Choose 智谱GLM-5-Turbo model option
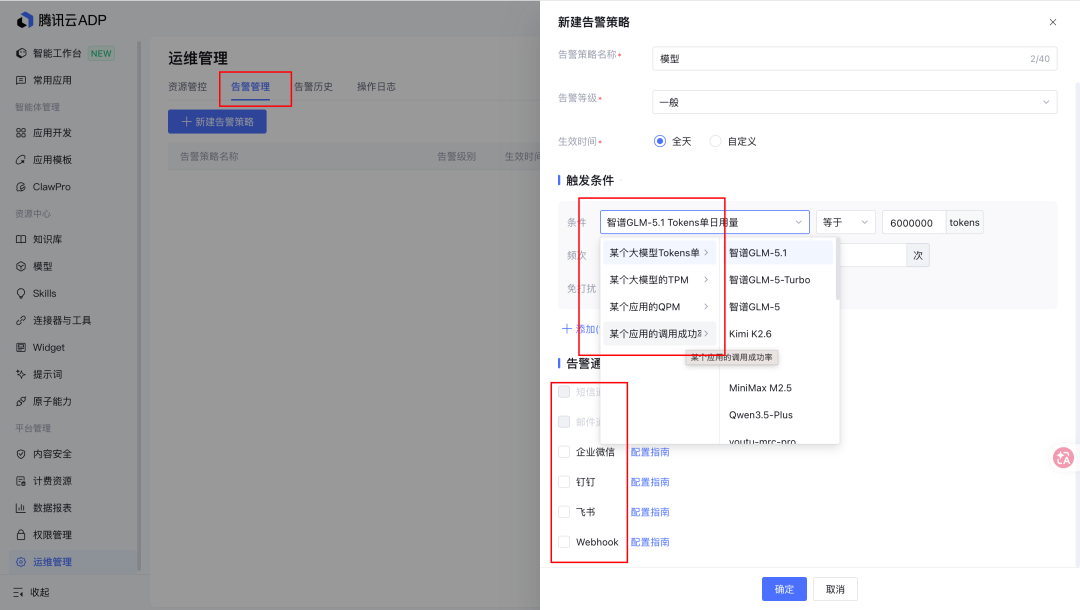 pos(778,280)
